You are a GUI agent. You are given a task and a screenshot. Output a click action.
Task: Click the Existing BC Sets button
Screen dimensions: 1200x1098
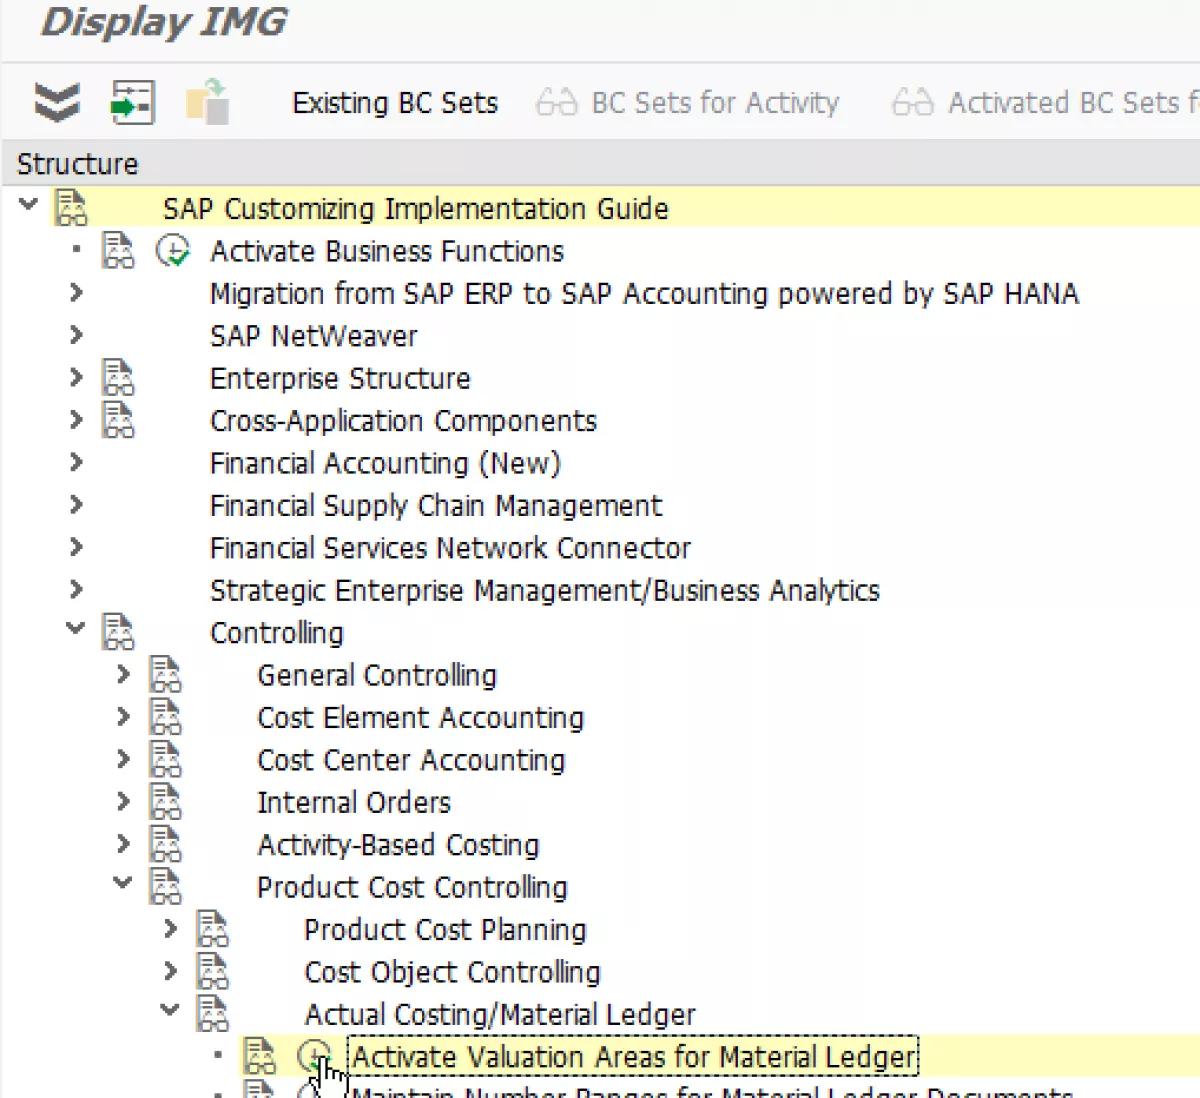click(394, 103)
